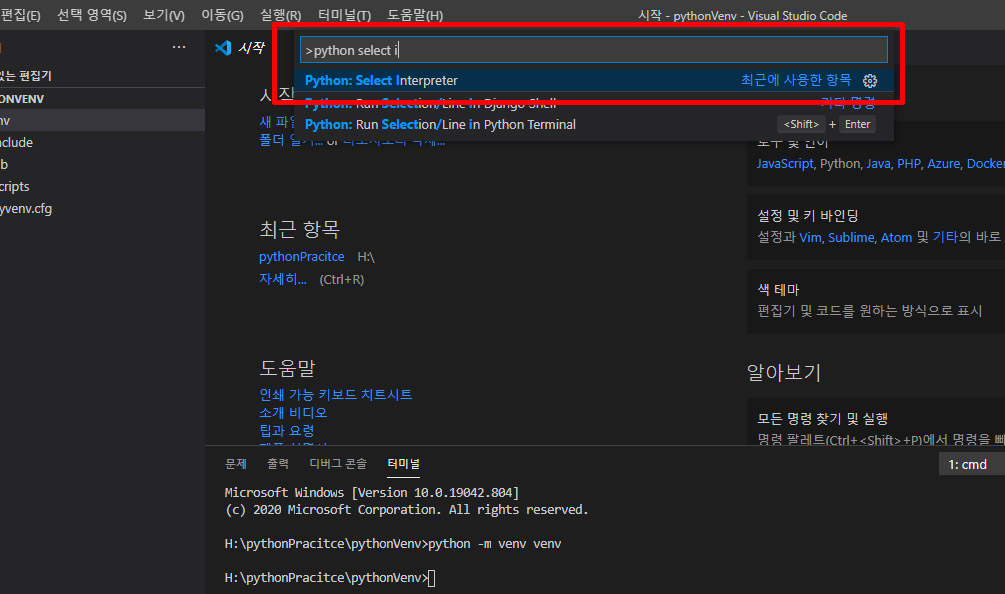Click the PHP language link
This screenshot has height=594, width=1005.
[x=909, y=163]
